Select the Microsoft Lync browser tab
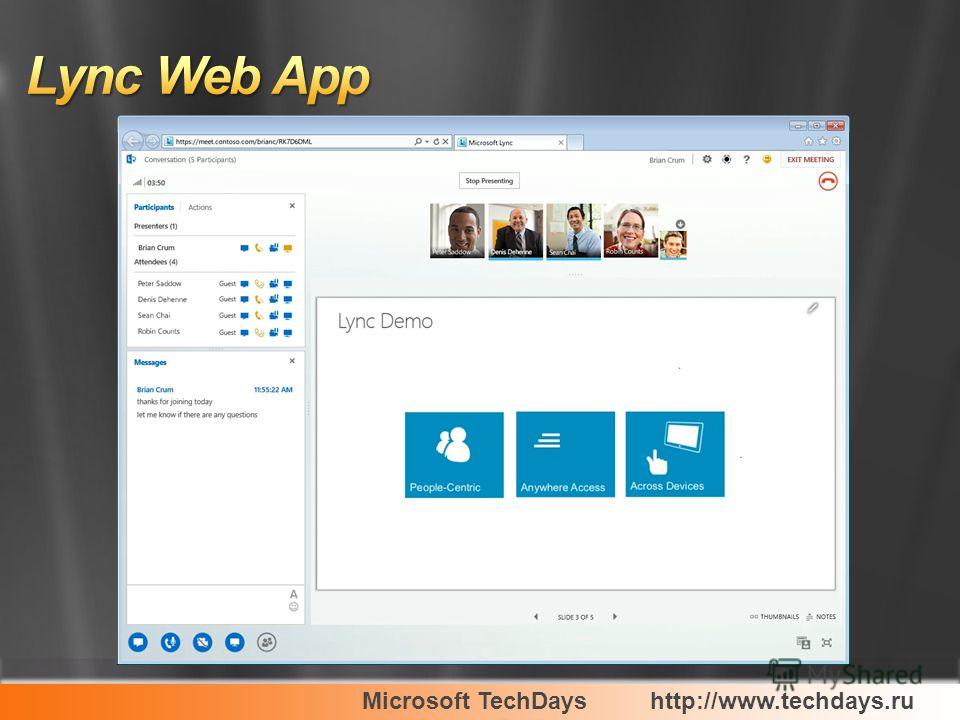Screen dimensions: 960x720 click(511, 142)
